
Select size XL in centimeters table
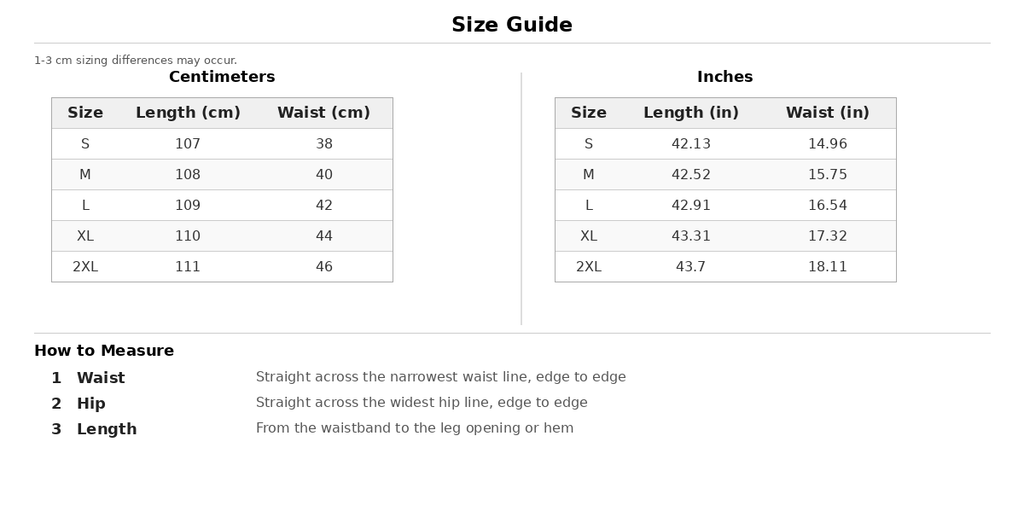pos(222,236)
